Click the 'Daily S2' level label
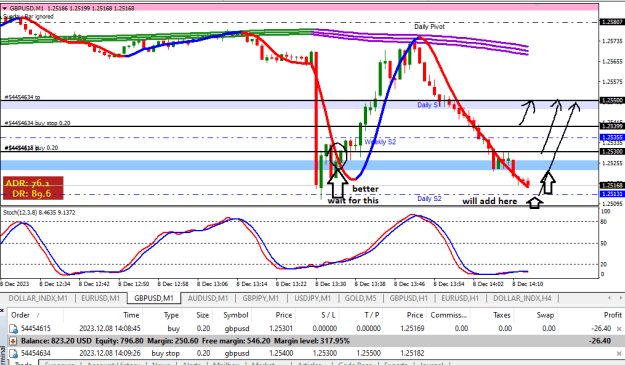The width and height of the screenshot is (625, 365). coord(429,198)
